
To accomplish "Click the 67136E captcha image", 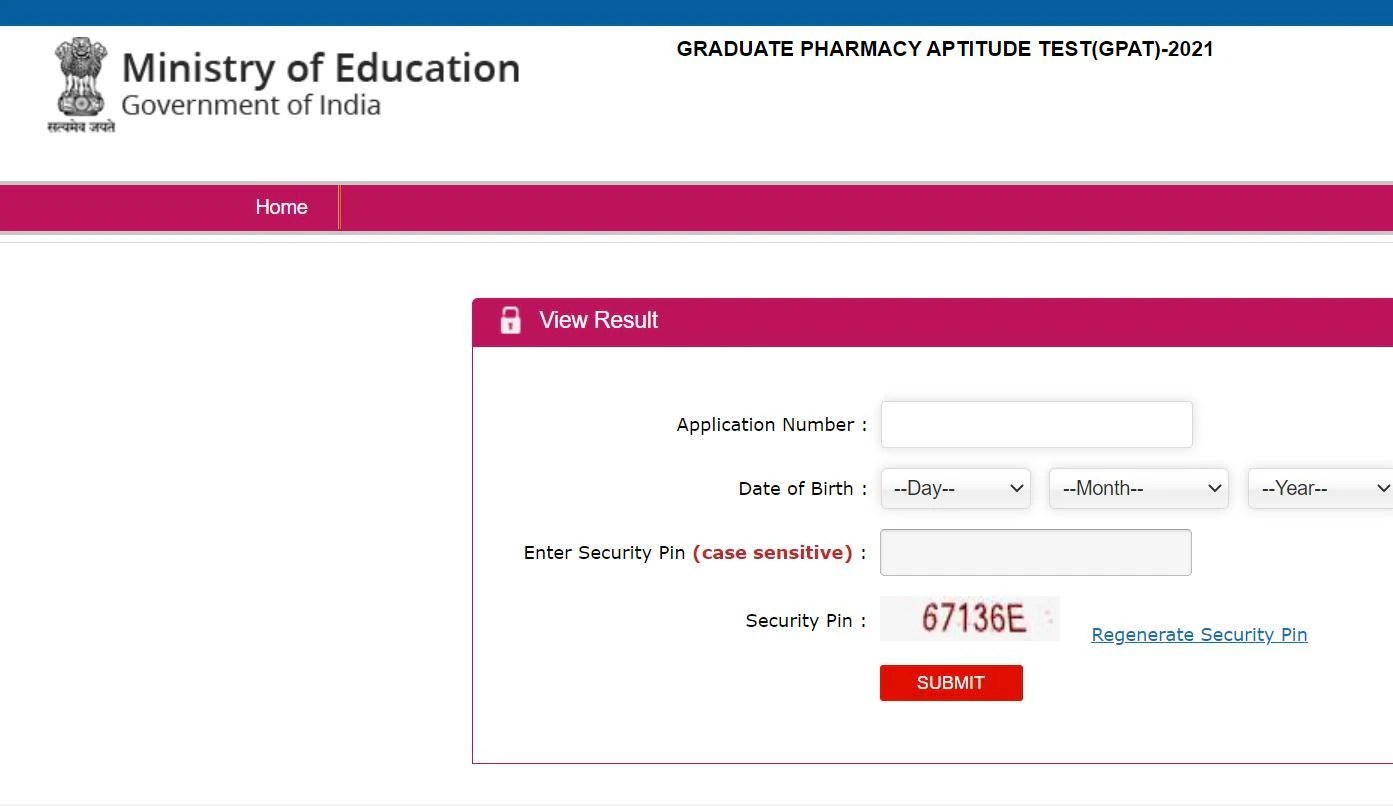I will click(x=969, y=619).
